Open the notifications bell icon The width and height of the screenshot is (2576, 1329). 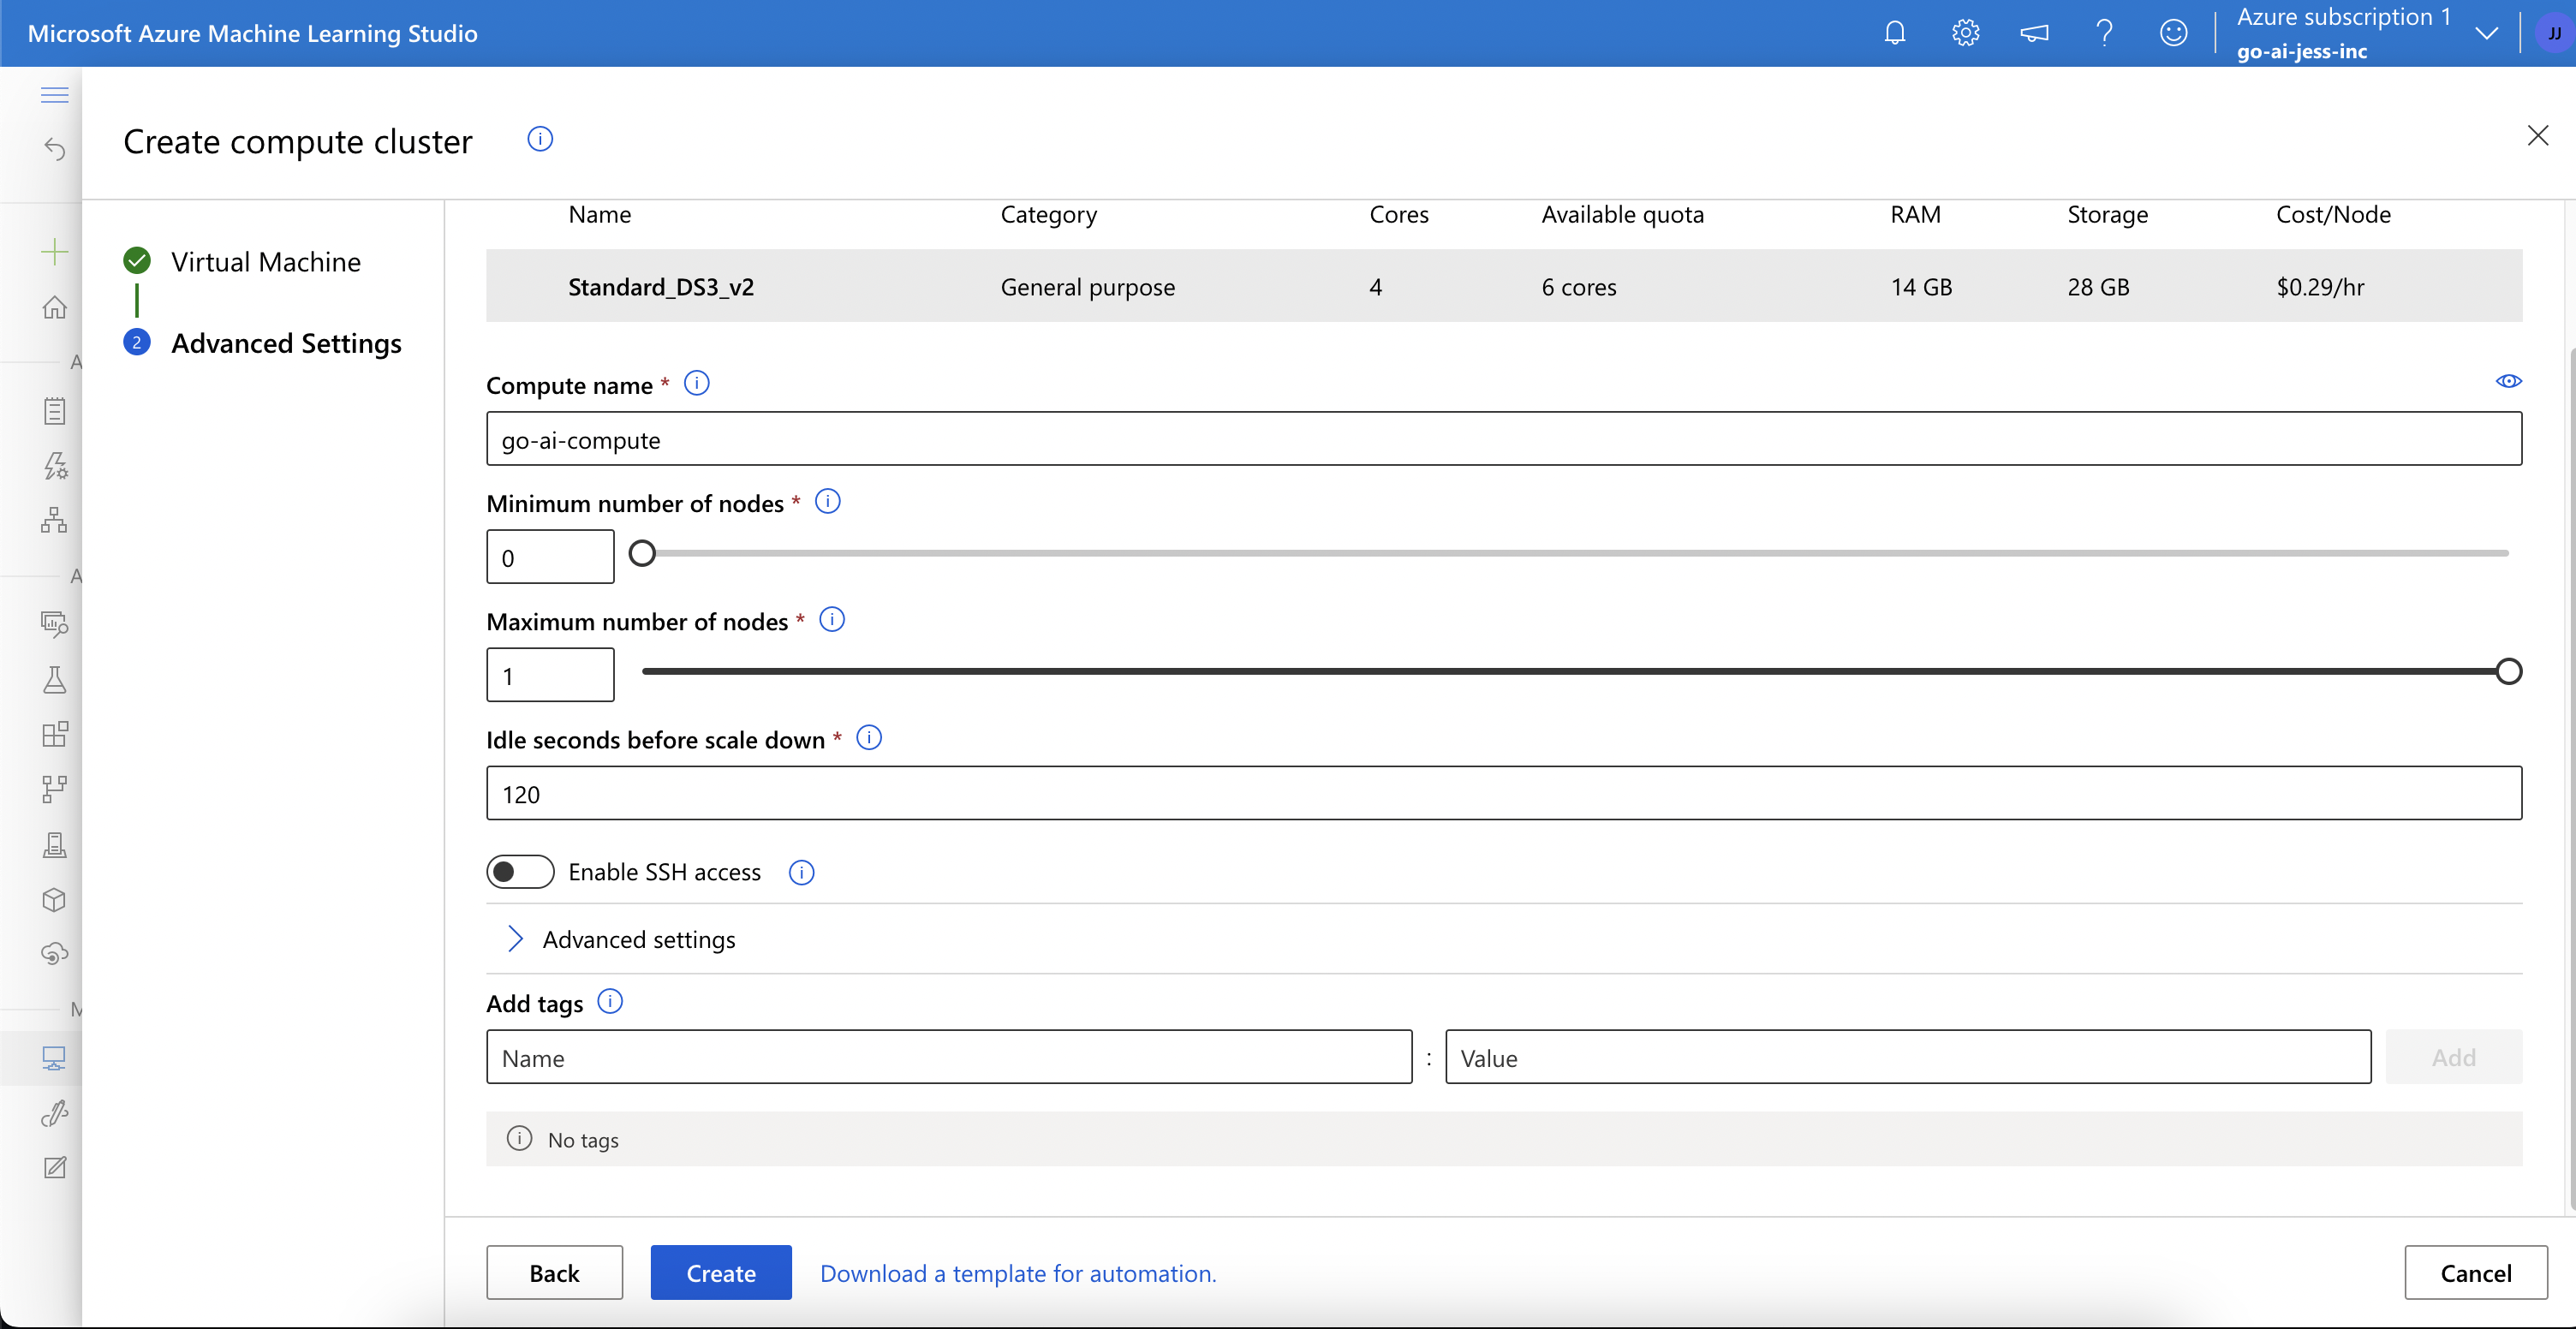(x=1894, y=33)
